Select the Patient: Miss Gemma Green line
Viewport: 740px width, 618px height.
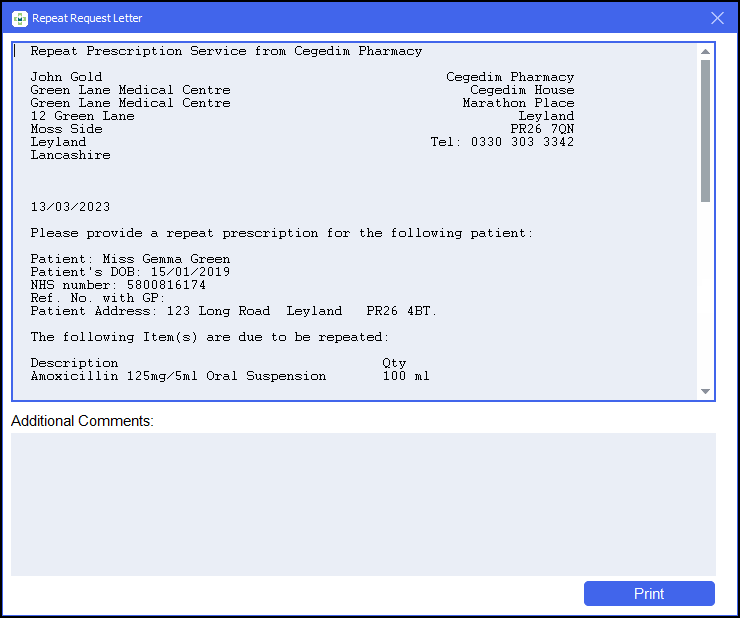[x=130, y=259]
